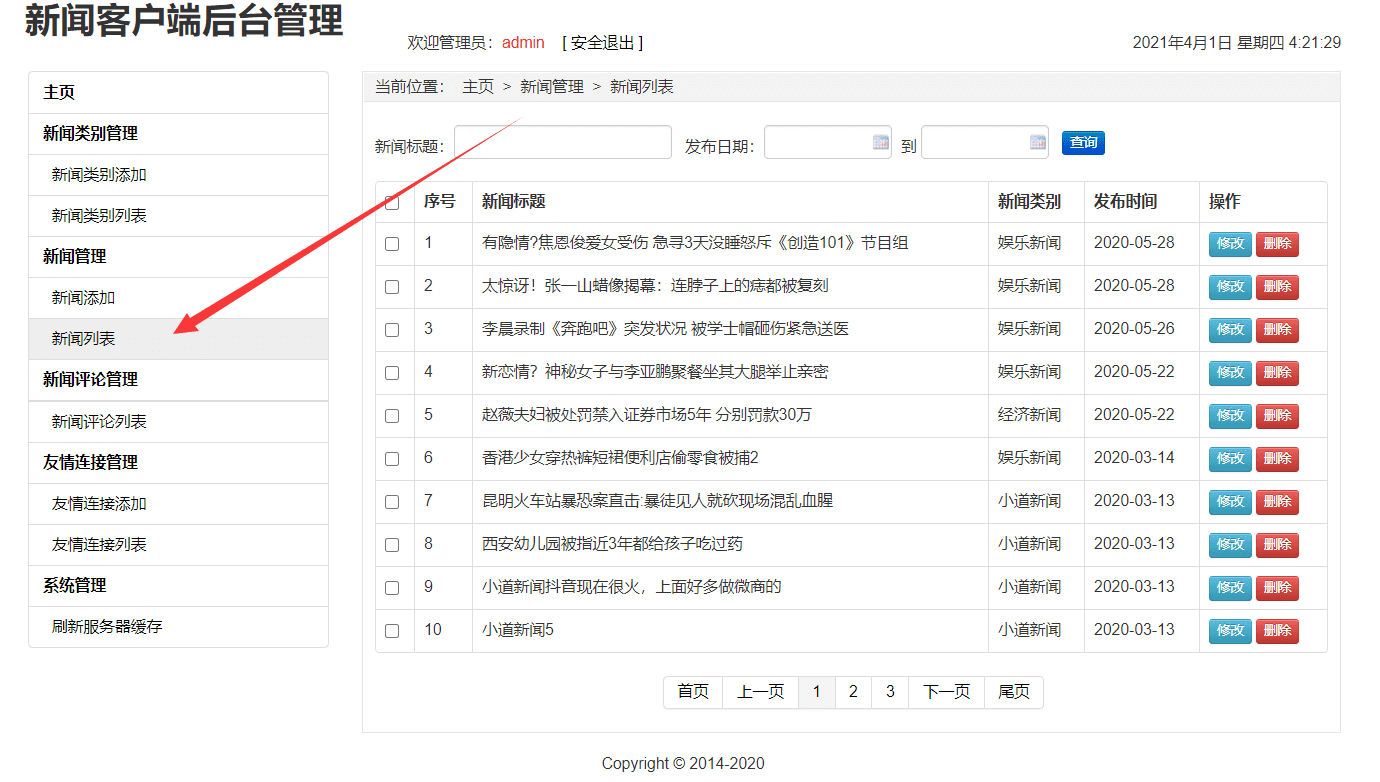Check the box for news row 5
The width and height of the screenshot is (1380, 782).
392,416
